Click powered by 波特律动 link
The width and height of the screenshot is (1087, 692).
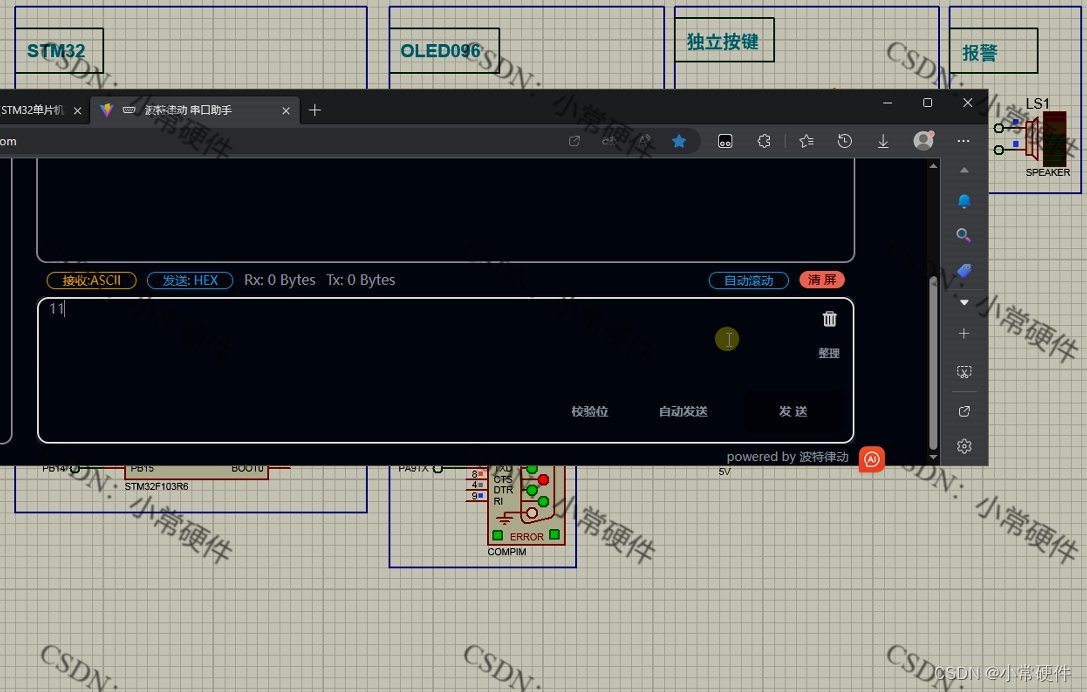pos(788,457)
